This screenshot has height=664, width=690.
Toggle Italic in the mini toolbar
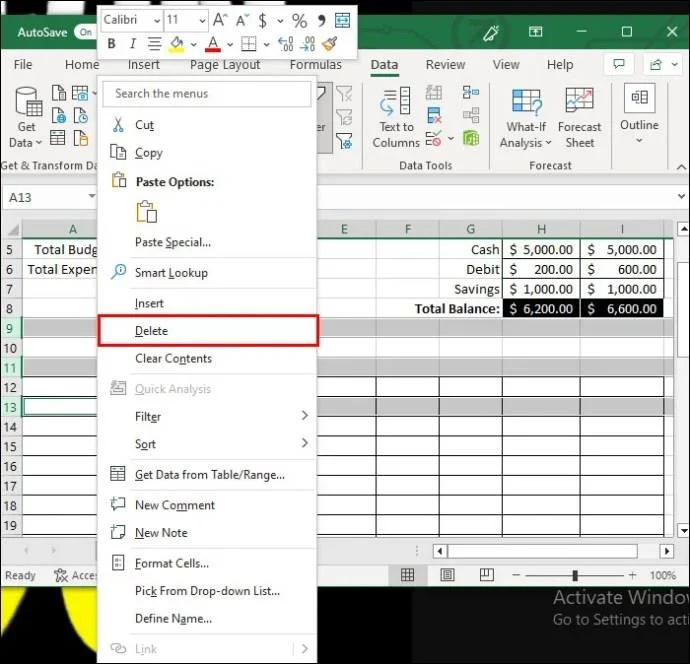[x=132, y=44]
